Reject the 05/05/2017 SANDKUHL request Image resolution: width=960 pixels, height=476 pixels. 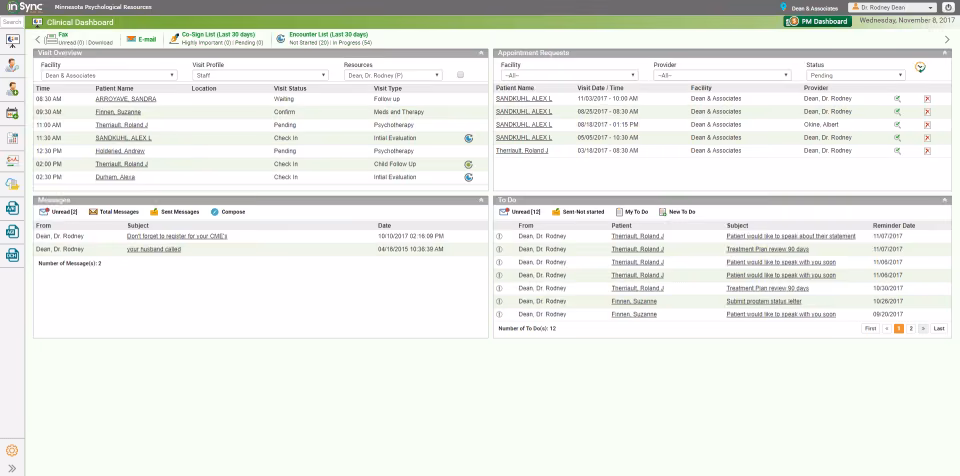point(928,138)
